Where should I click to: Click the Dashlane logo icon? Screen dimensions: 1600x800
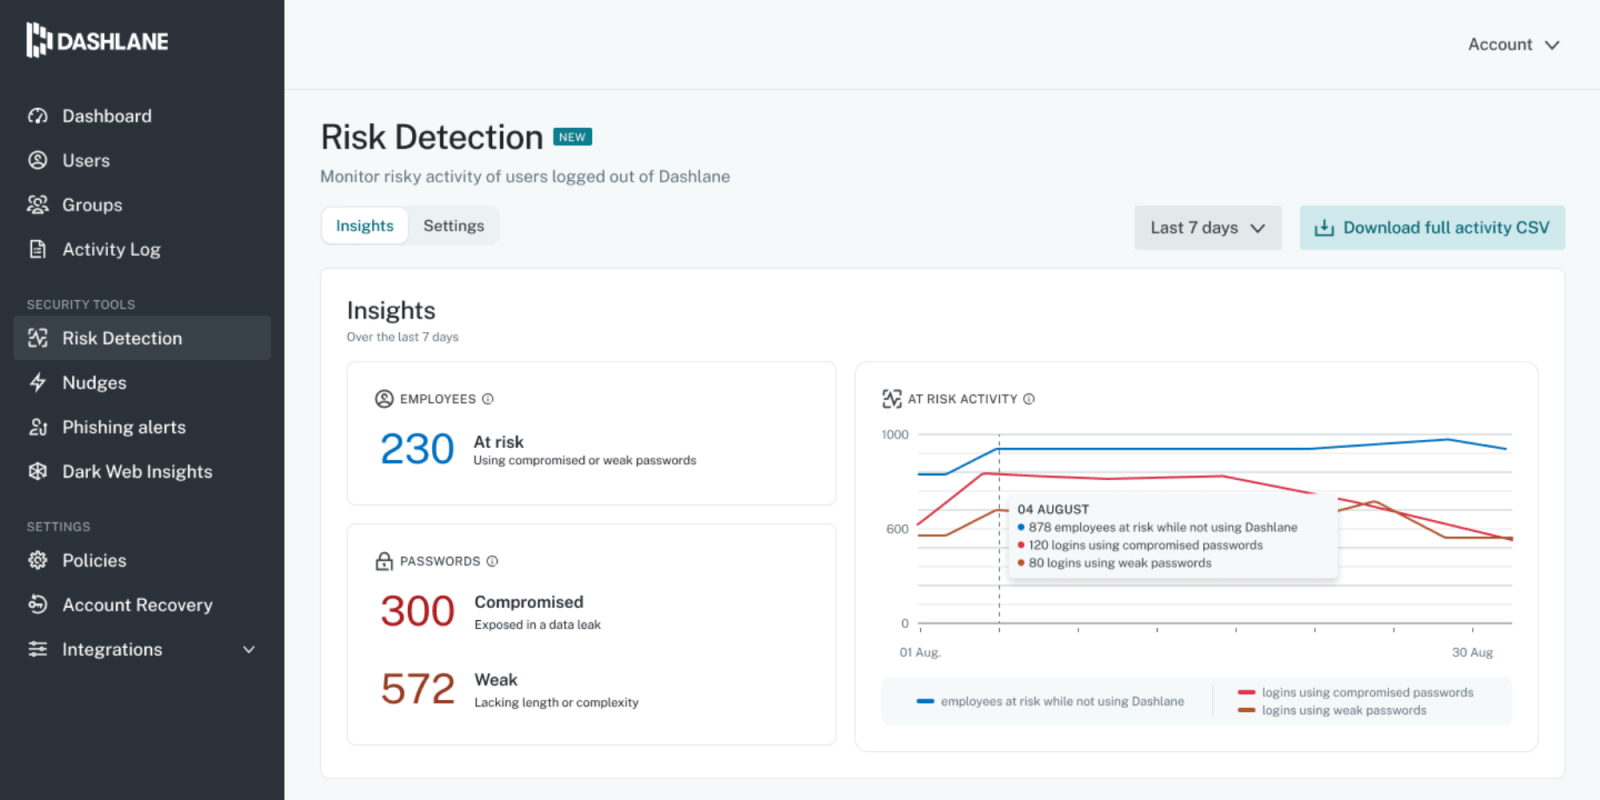(38, 40)
